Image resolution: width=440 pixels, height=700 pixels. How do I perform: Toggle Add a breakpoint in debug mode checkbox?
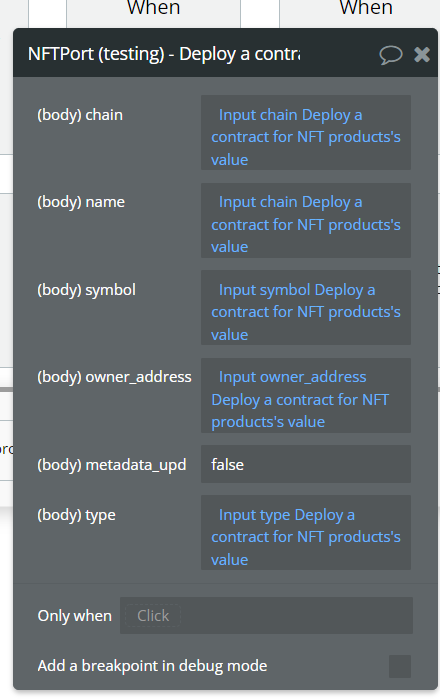pos(400,666)
